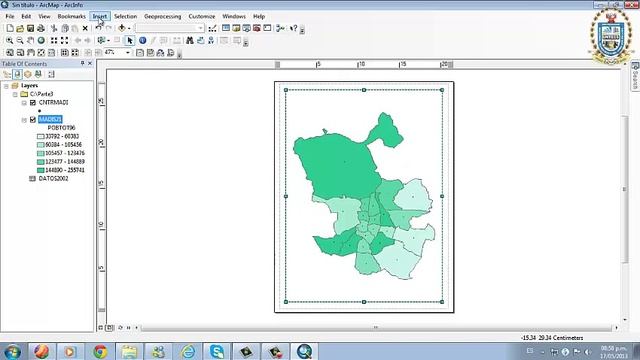Open the Help menu

(x=259, y=16)
